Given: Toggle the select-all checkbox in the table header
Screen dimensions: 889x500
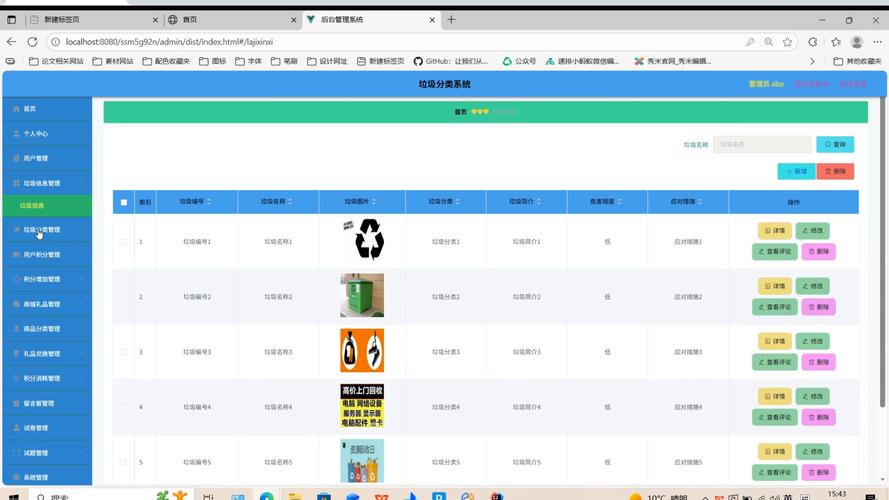Looking at the screenshot, I should click(x=124, y=202).
